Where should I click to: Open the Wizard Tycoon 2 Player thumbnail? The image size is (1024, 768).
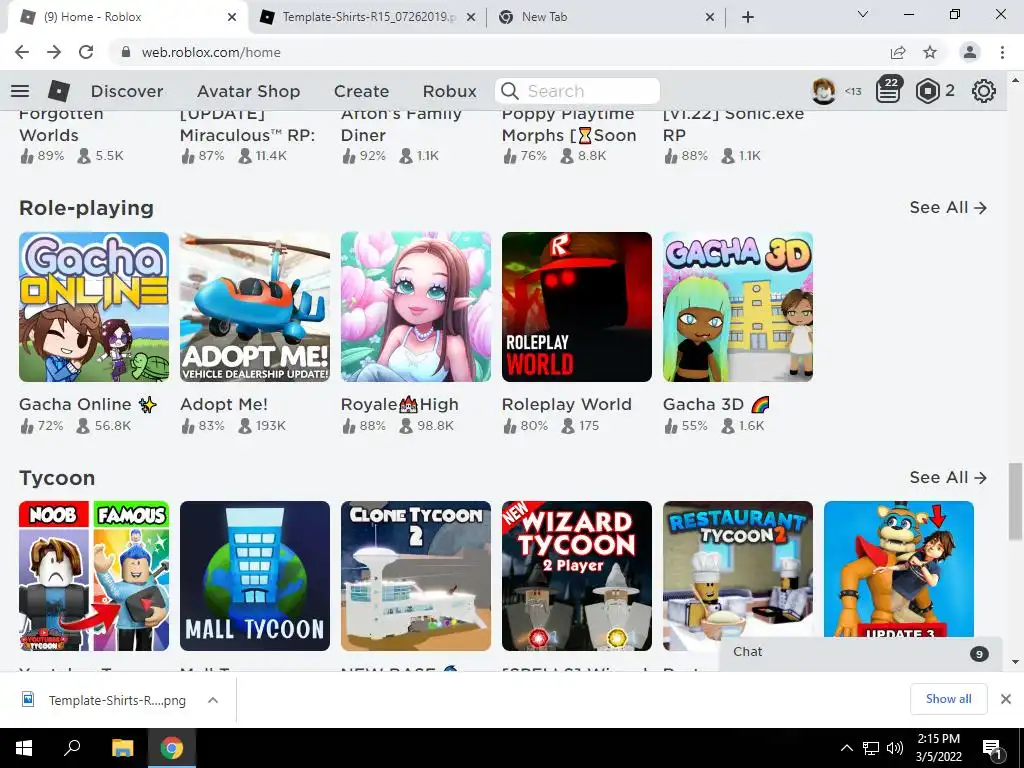coord(577,576)
